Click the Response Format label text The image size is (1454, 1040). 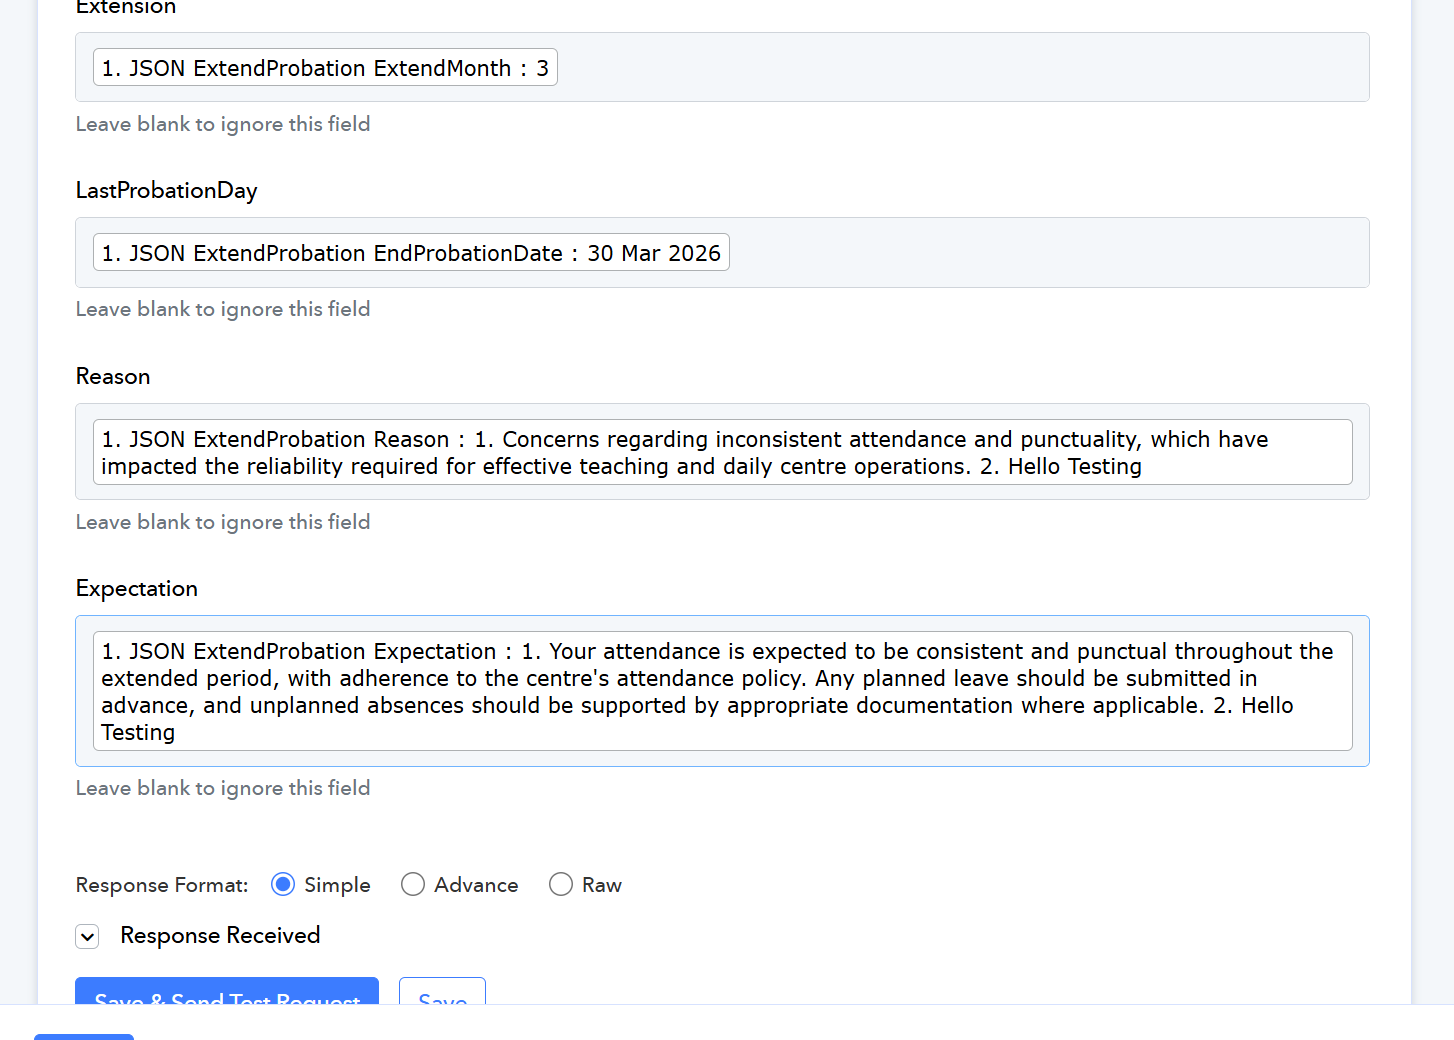(162, 886)
